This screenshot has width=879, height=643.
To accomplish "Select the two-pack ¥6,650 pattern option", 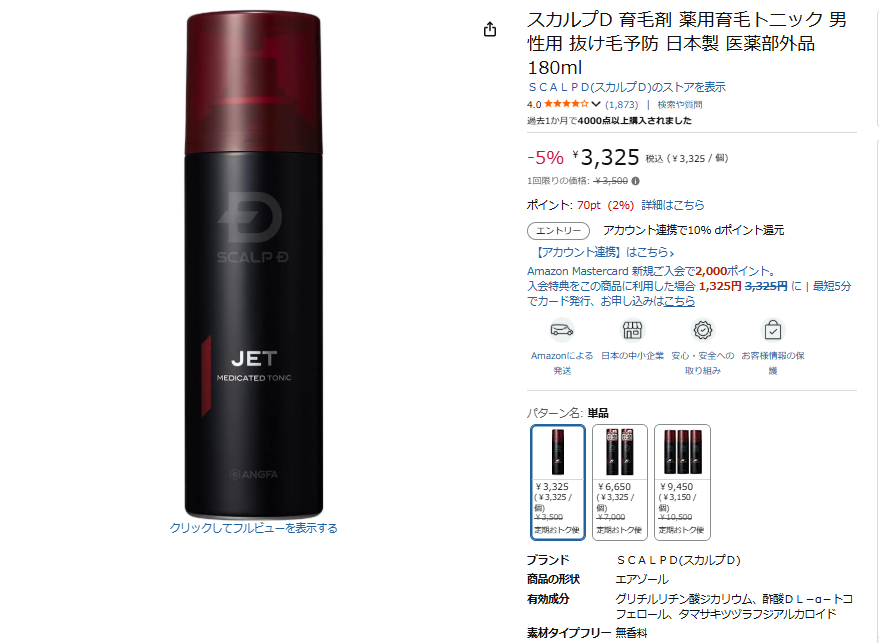I will tap(620, 482).
